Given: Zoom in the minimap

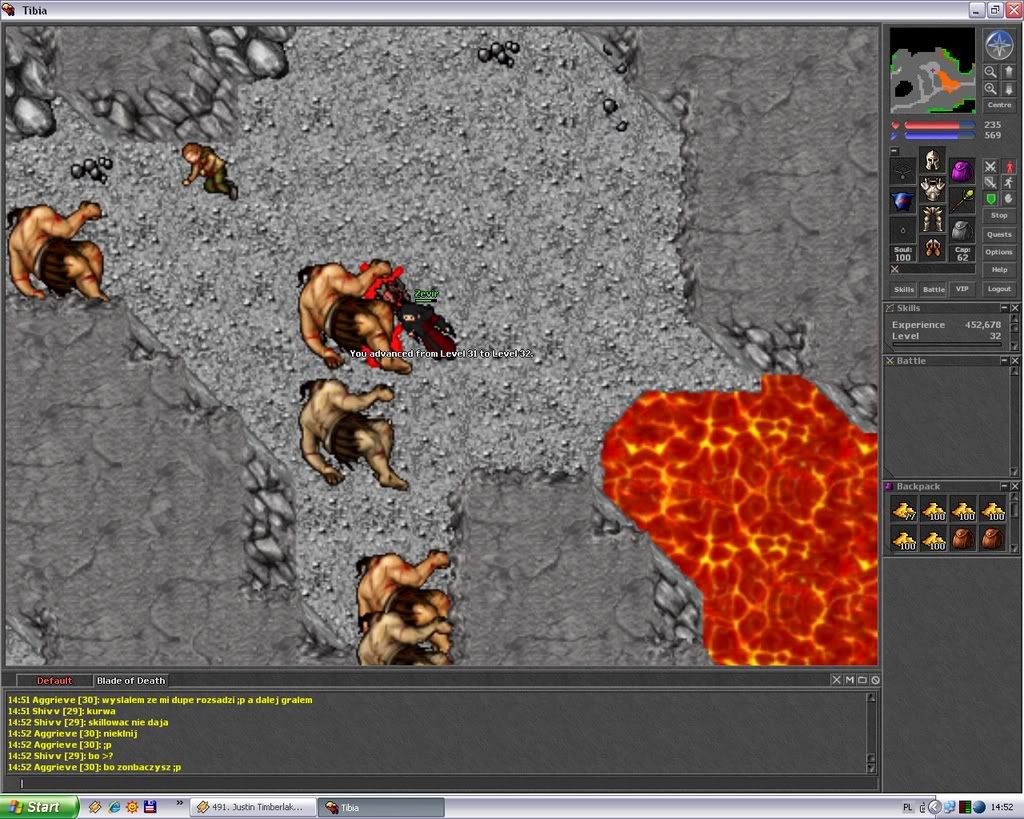Looking at the screenshot, I should [991, 89].
